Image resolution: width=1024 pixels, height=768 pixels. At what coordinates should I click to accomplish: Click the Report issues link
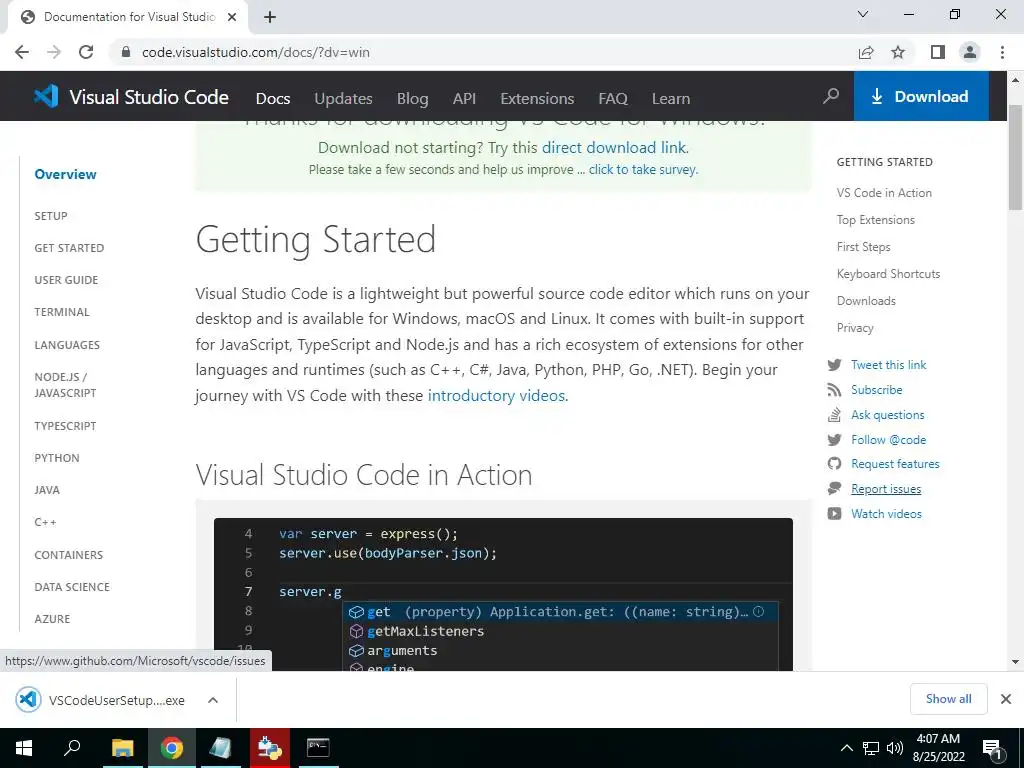[x=886, y=489]
